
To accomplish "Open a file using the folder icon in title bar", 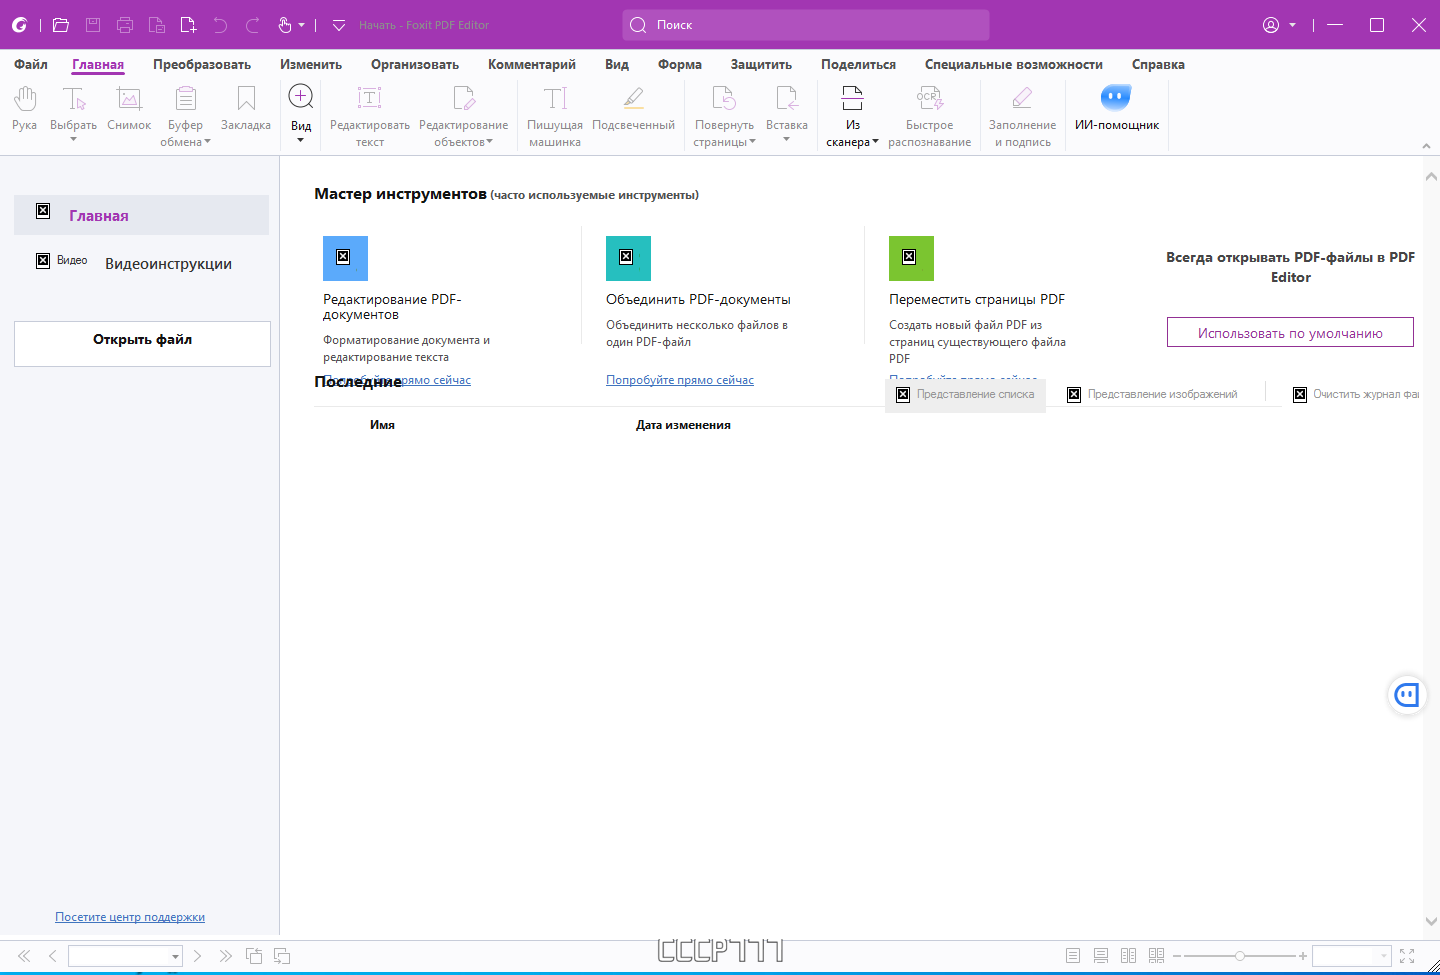I will (x=61, y=25).
